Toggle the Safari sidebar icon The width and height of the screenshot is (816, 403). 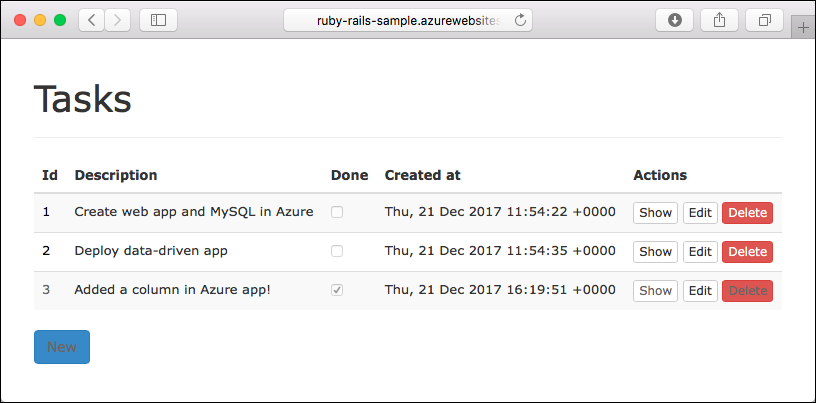159,20
